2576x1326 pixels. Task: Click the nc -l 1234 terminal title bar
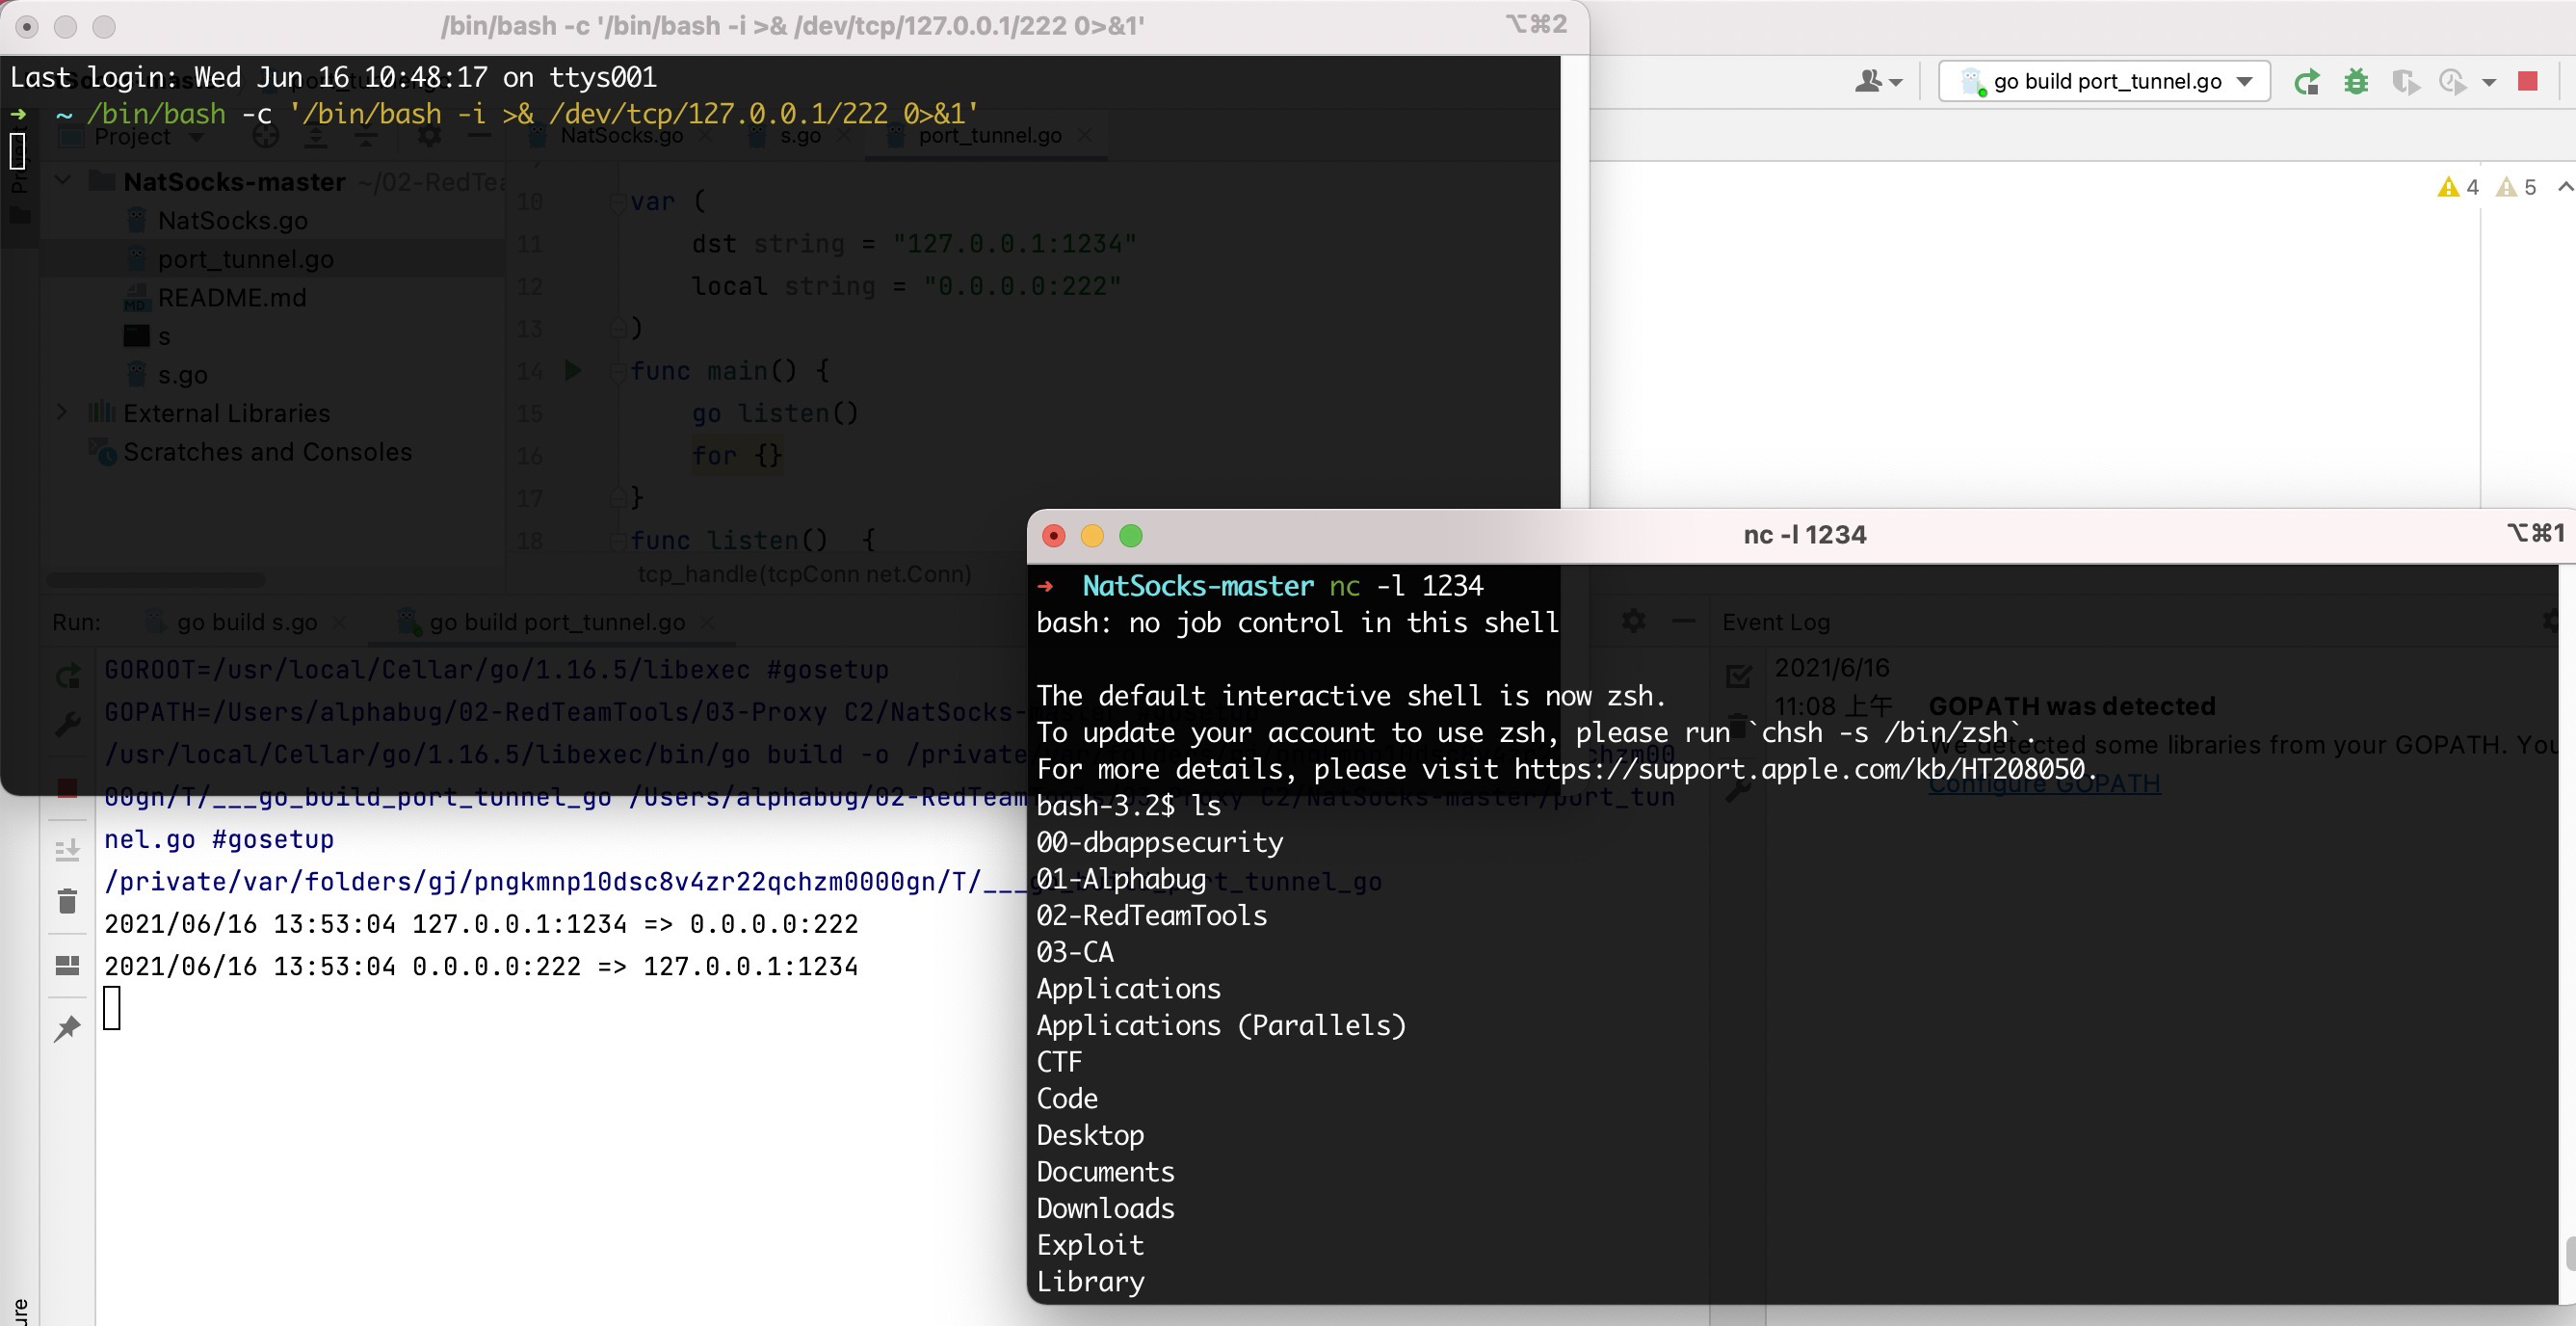click(1803, 535)
